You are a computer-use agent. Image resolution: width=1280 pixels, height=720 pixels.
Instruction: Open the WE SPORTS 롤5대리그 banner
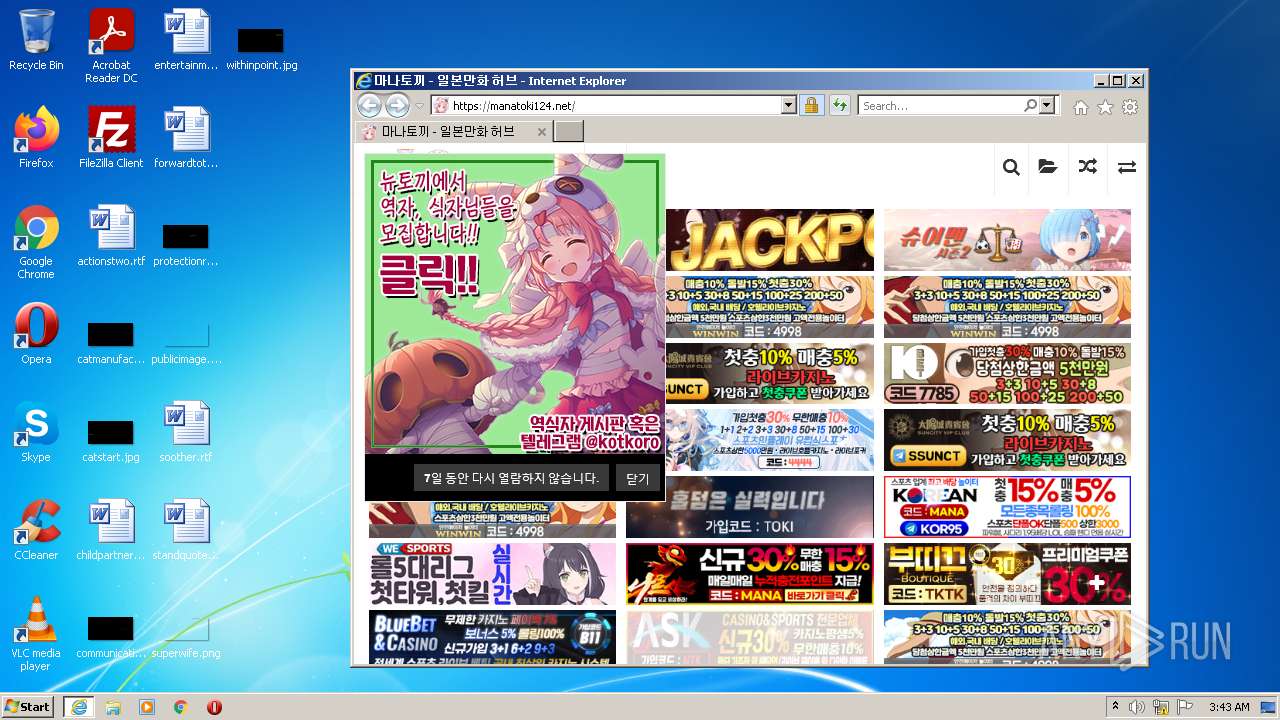tap(492, 574)
